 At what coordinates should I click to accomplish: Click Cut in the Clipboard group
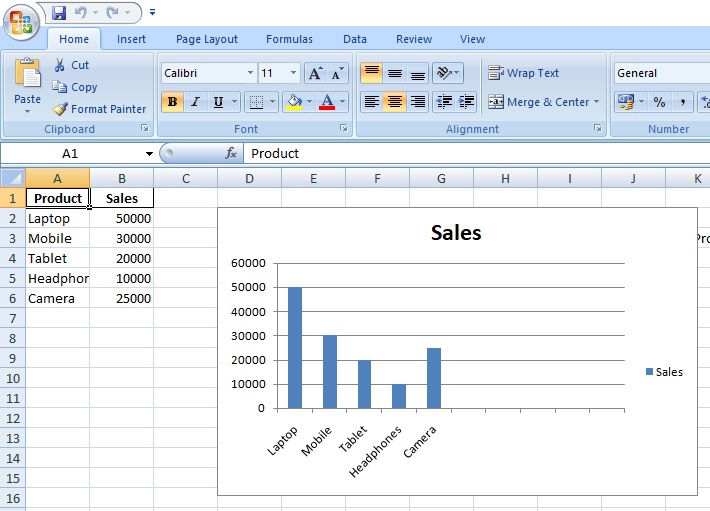[x=72, y=65]
